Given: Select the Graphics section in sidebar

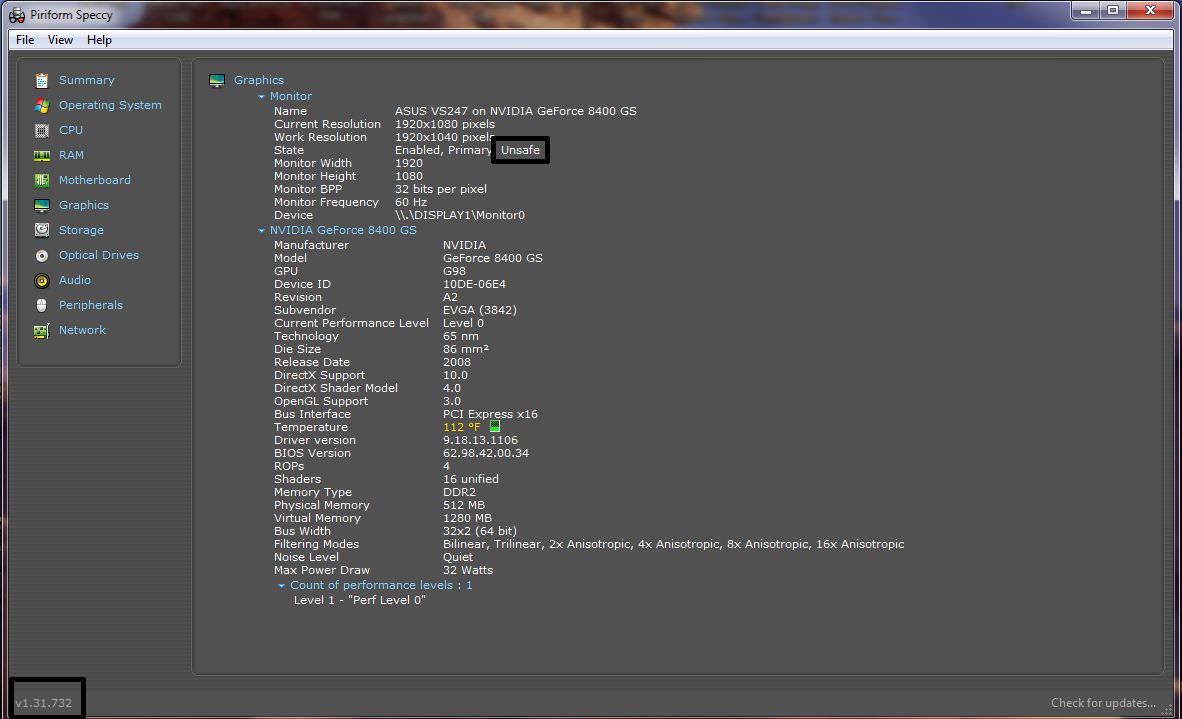Looking at the screenshot, I should (84, 204).
